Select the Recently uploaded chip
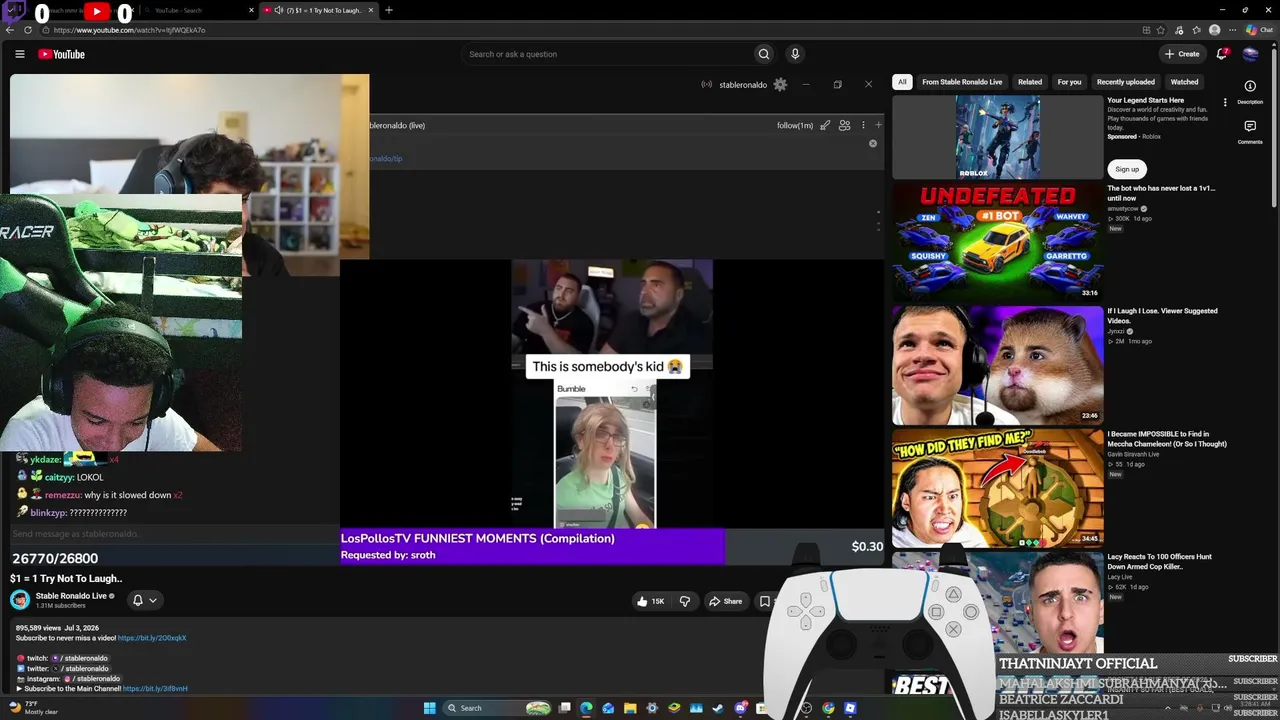This screenshot has width=1280, height=720. (x=1126, y=82)
